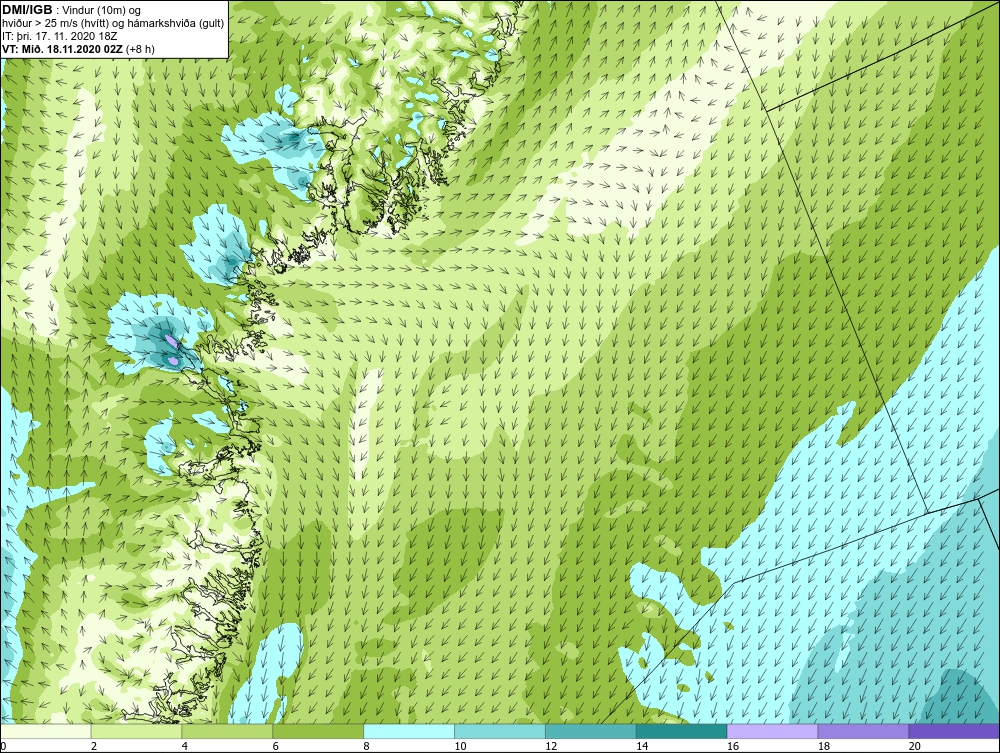Click the DMI/IGB title text

point(27,10)
